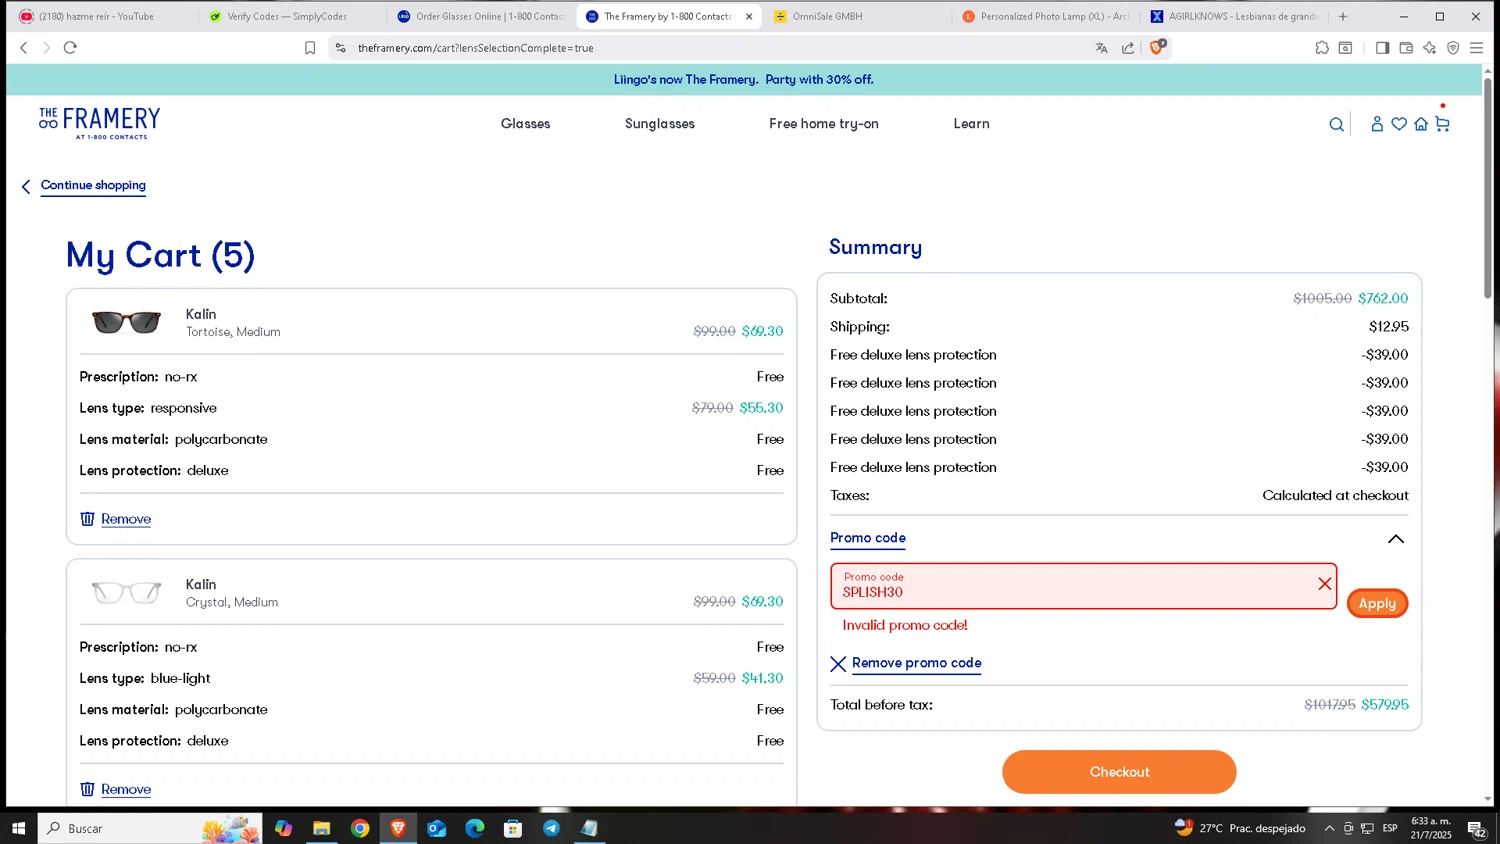
Task: Click trash icon for Crystal Kalin
Action: coord(87,789)
